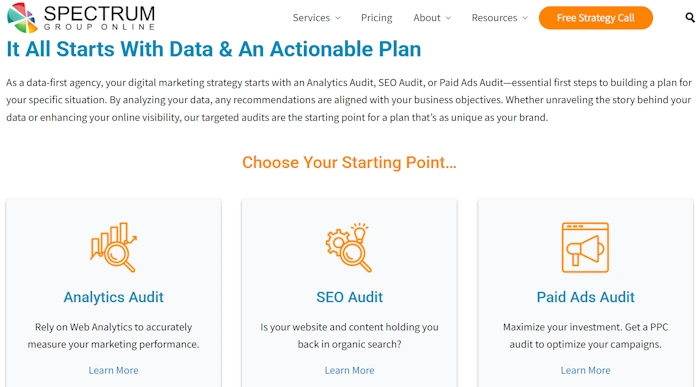Follow Learn More under Paid Ads Audit
The image size is (700, 387).
(x=585, y=370)
